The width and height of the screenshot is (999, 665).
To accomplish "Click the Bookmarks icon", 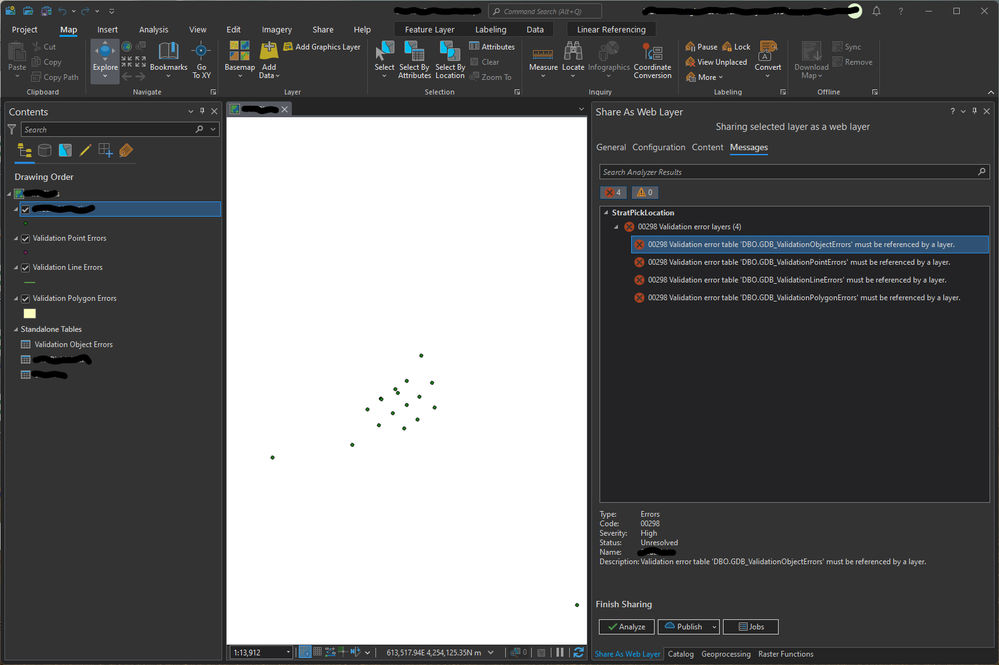I will click(168, 56).
